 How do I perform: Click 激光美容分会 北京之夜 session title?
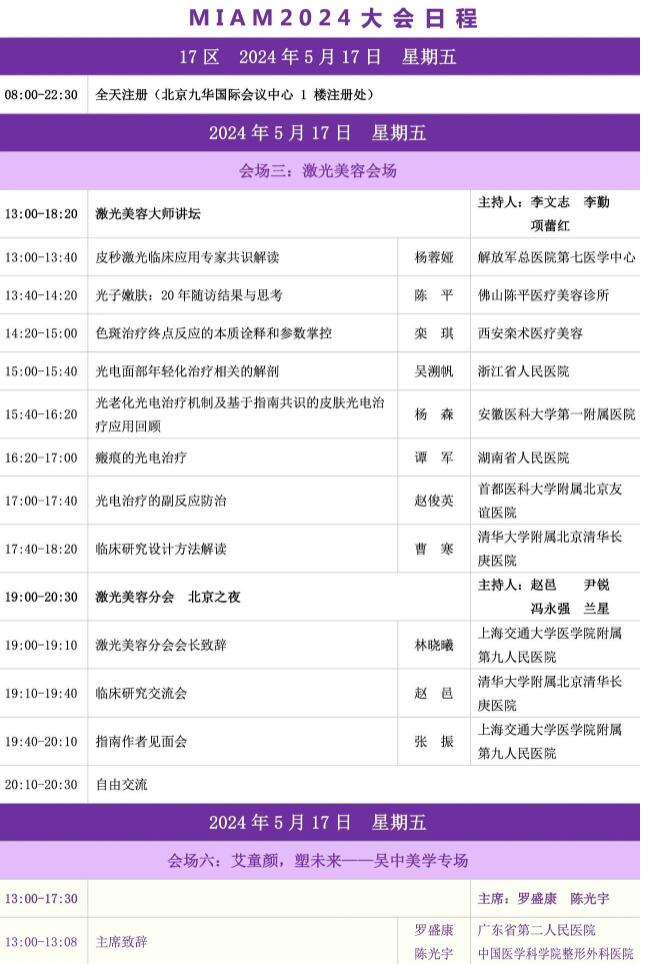click(168, 597)
